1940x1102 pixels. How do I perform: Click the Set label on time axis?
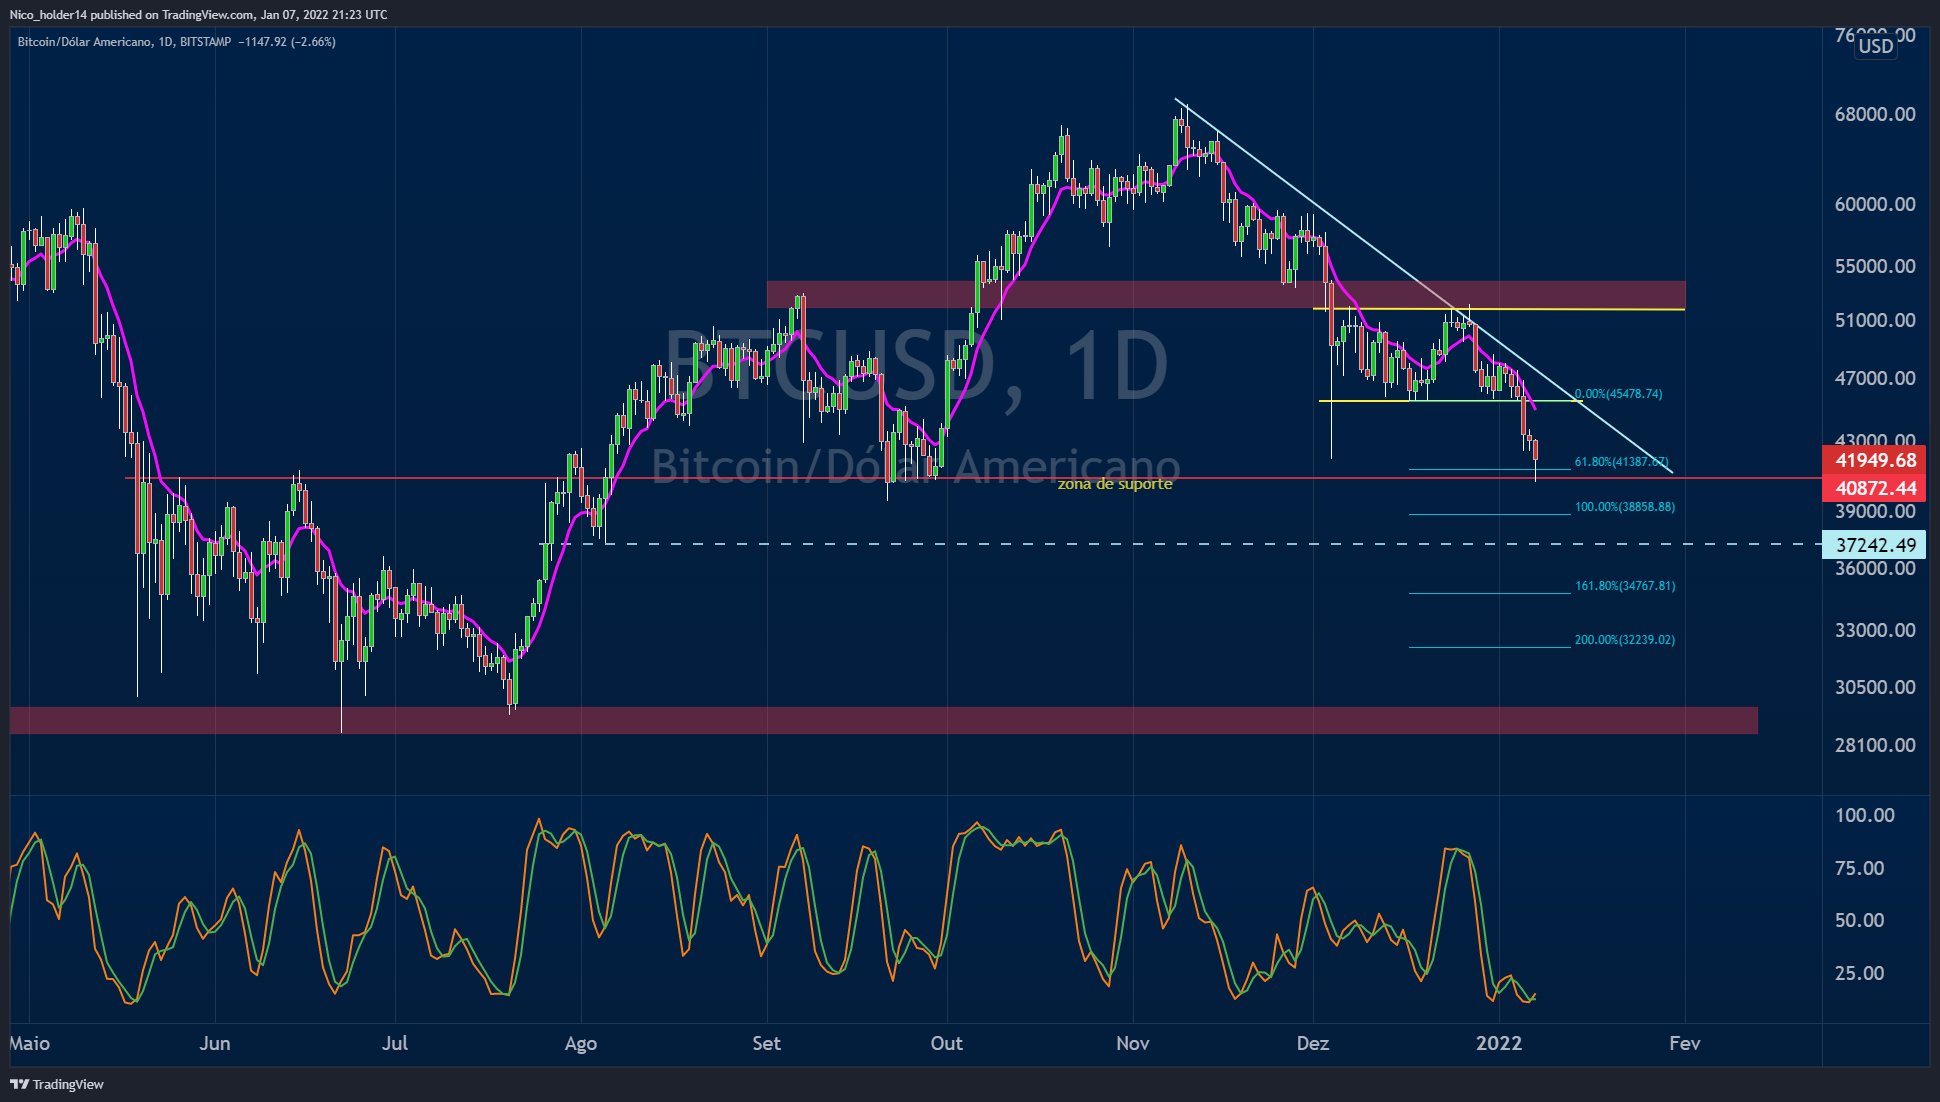pos(767,1043)
